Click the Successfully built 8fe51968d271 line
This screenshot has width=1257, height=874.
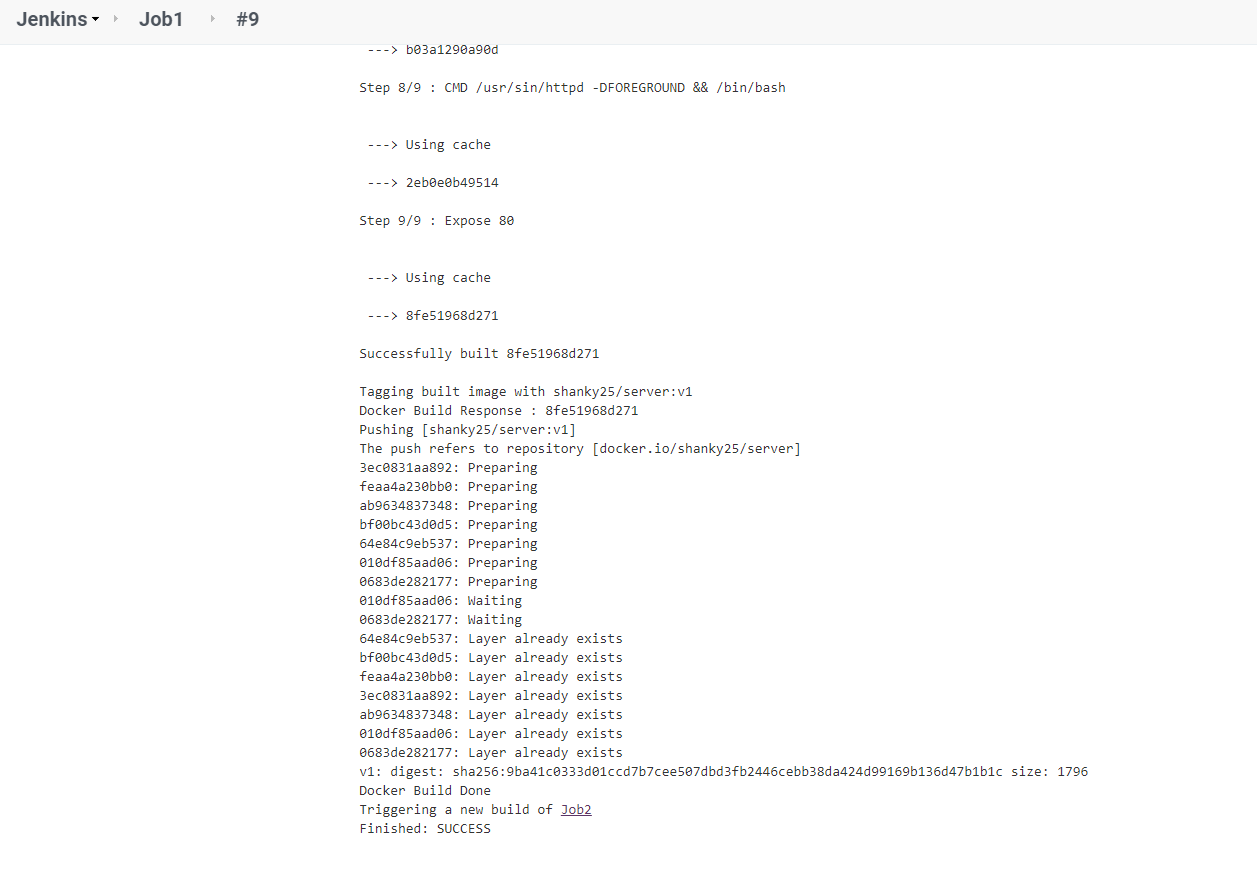coord(479,353)
